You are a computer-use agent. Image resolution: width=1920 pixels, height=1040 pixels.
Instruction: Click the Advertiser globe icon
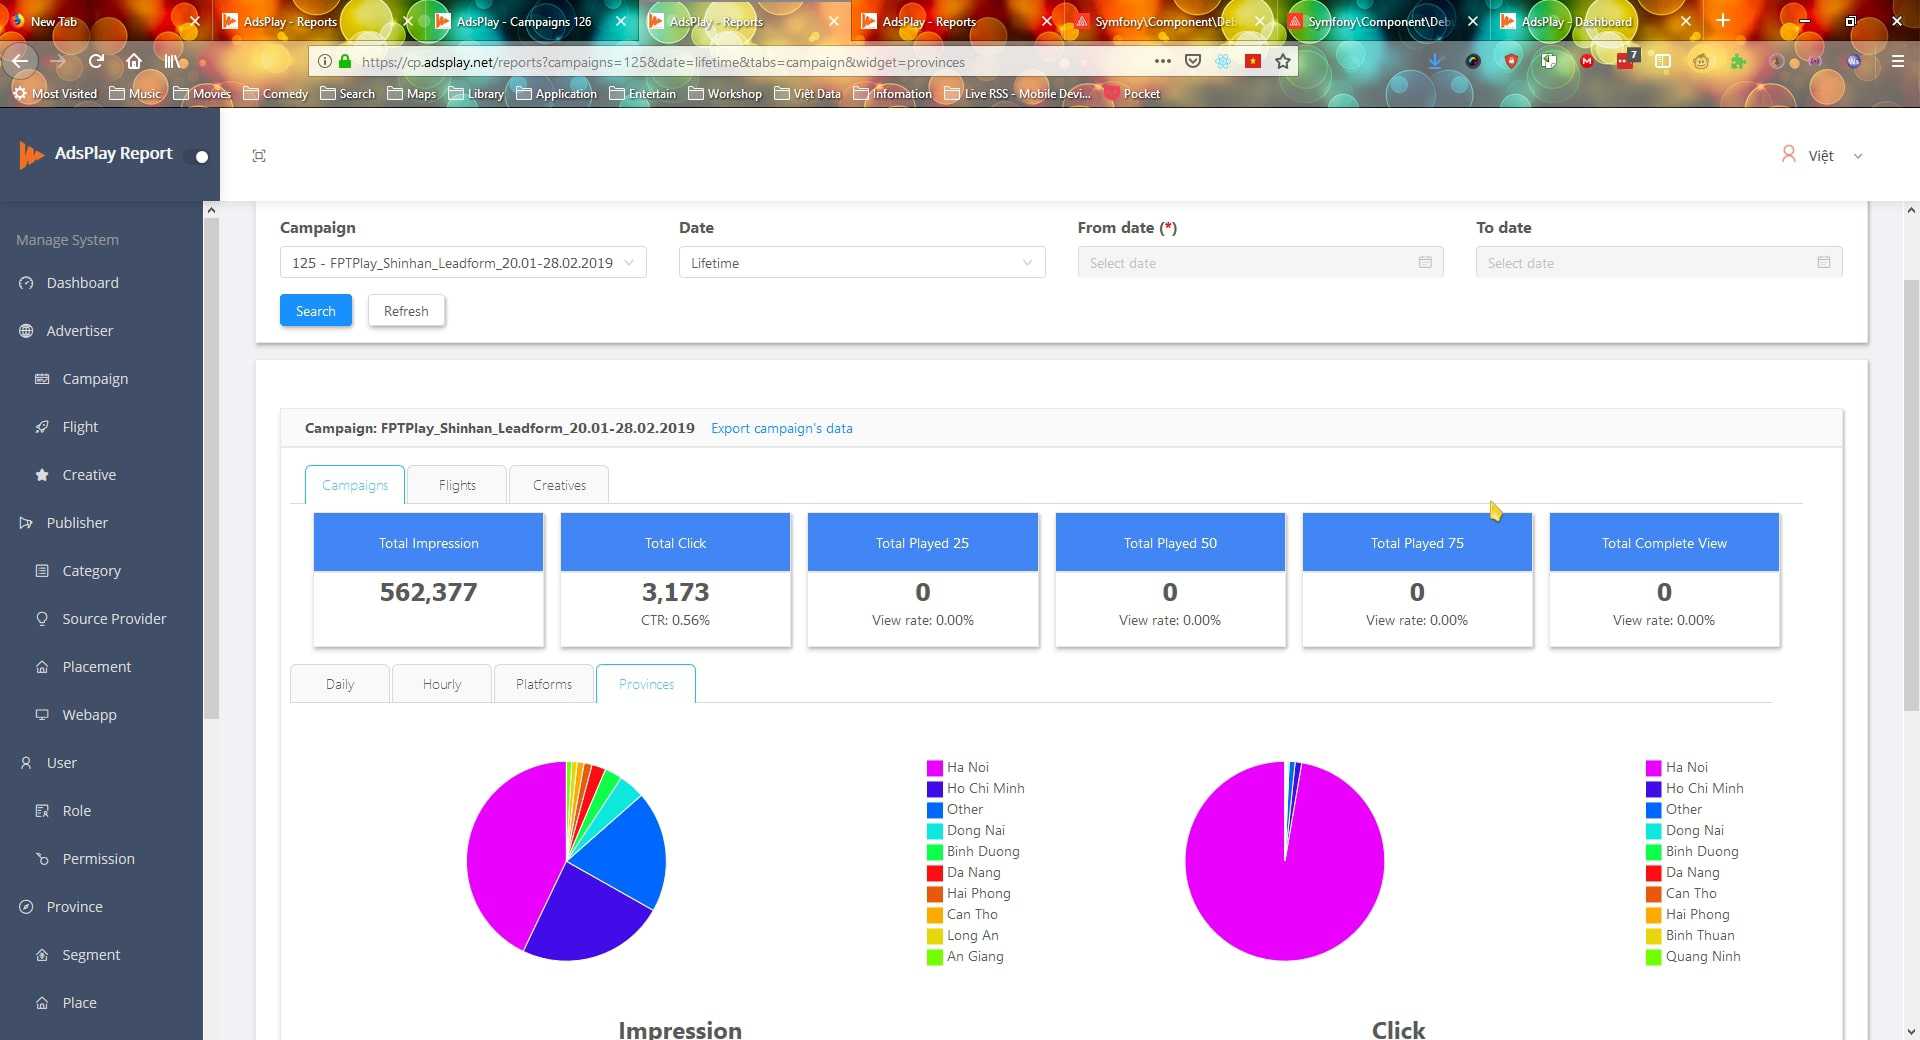(26, 331)
